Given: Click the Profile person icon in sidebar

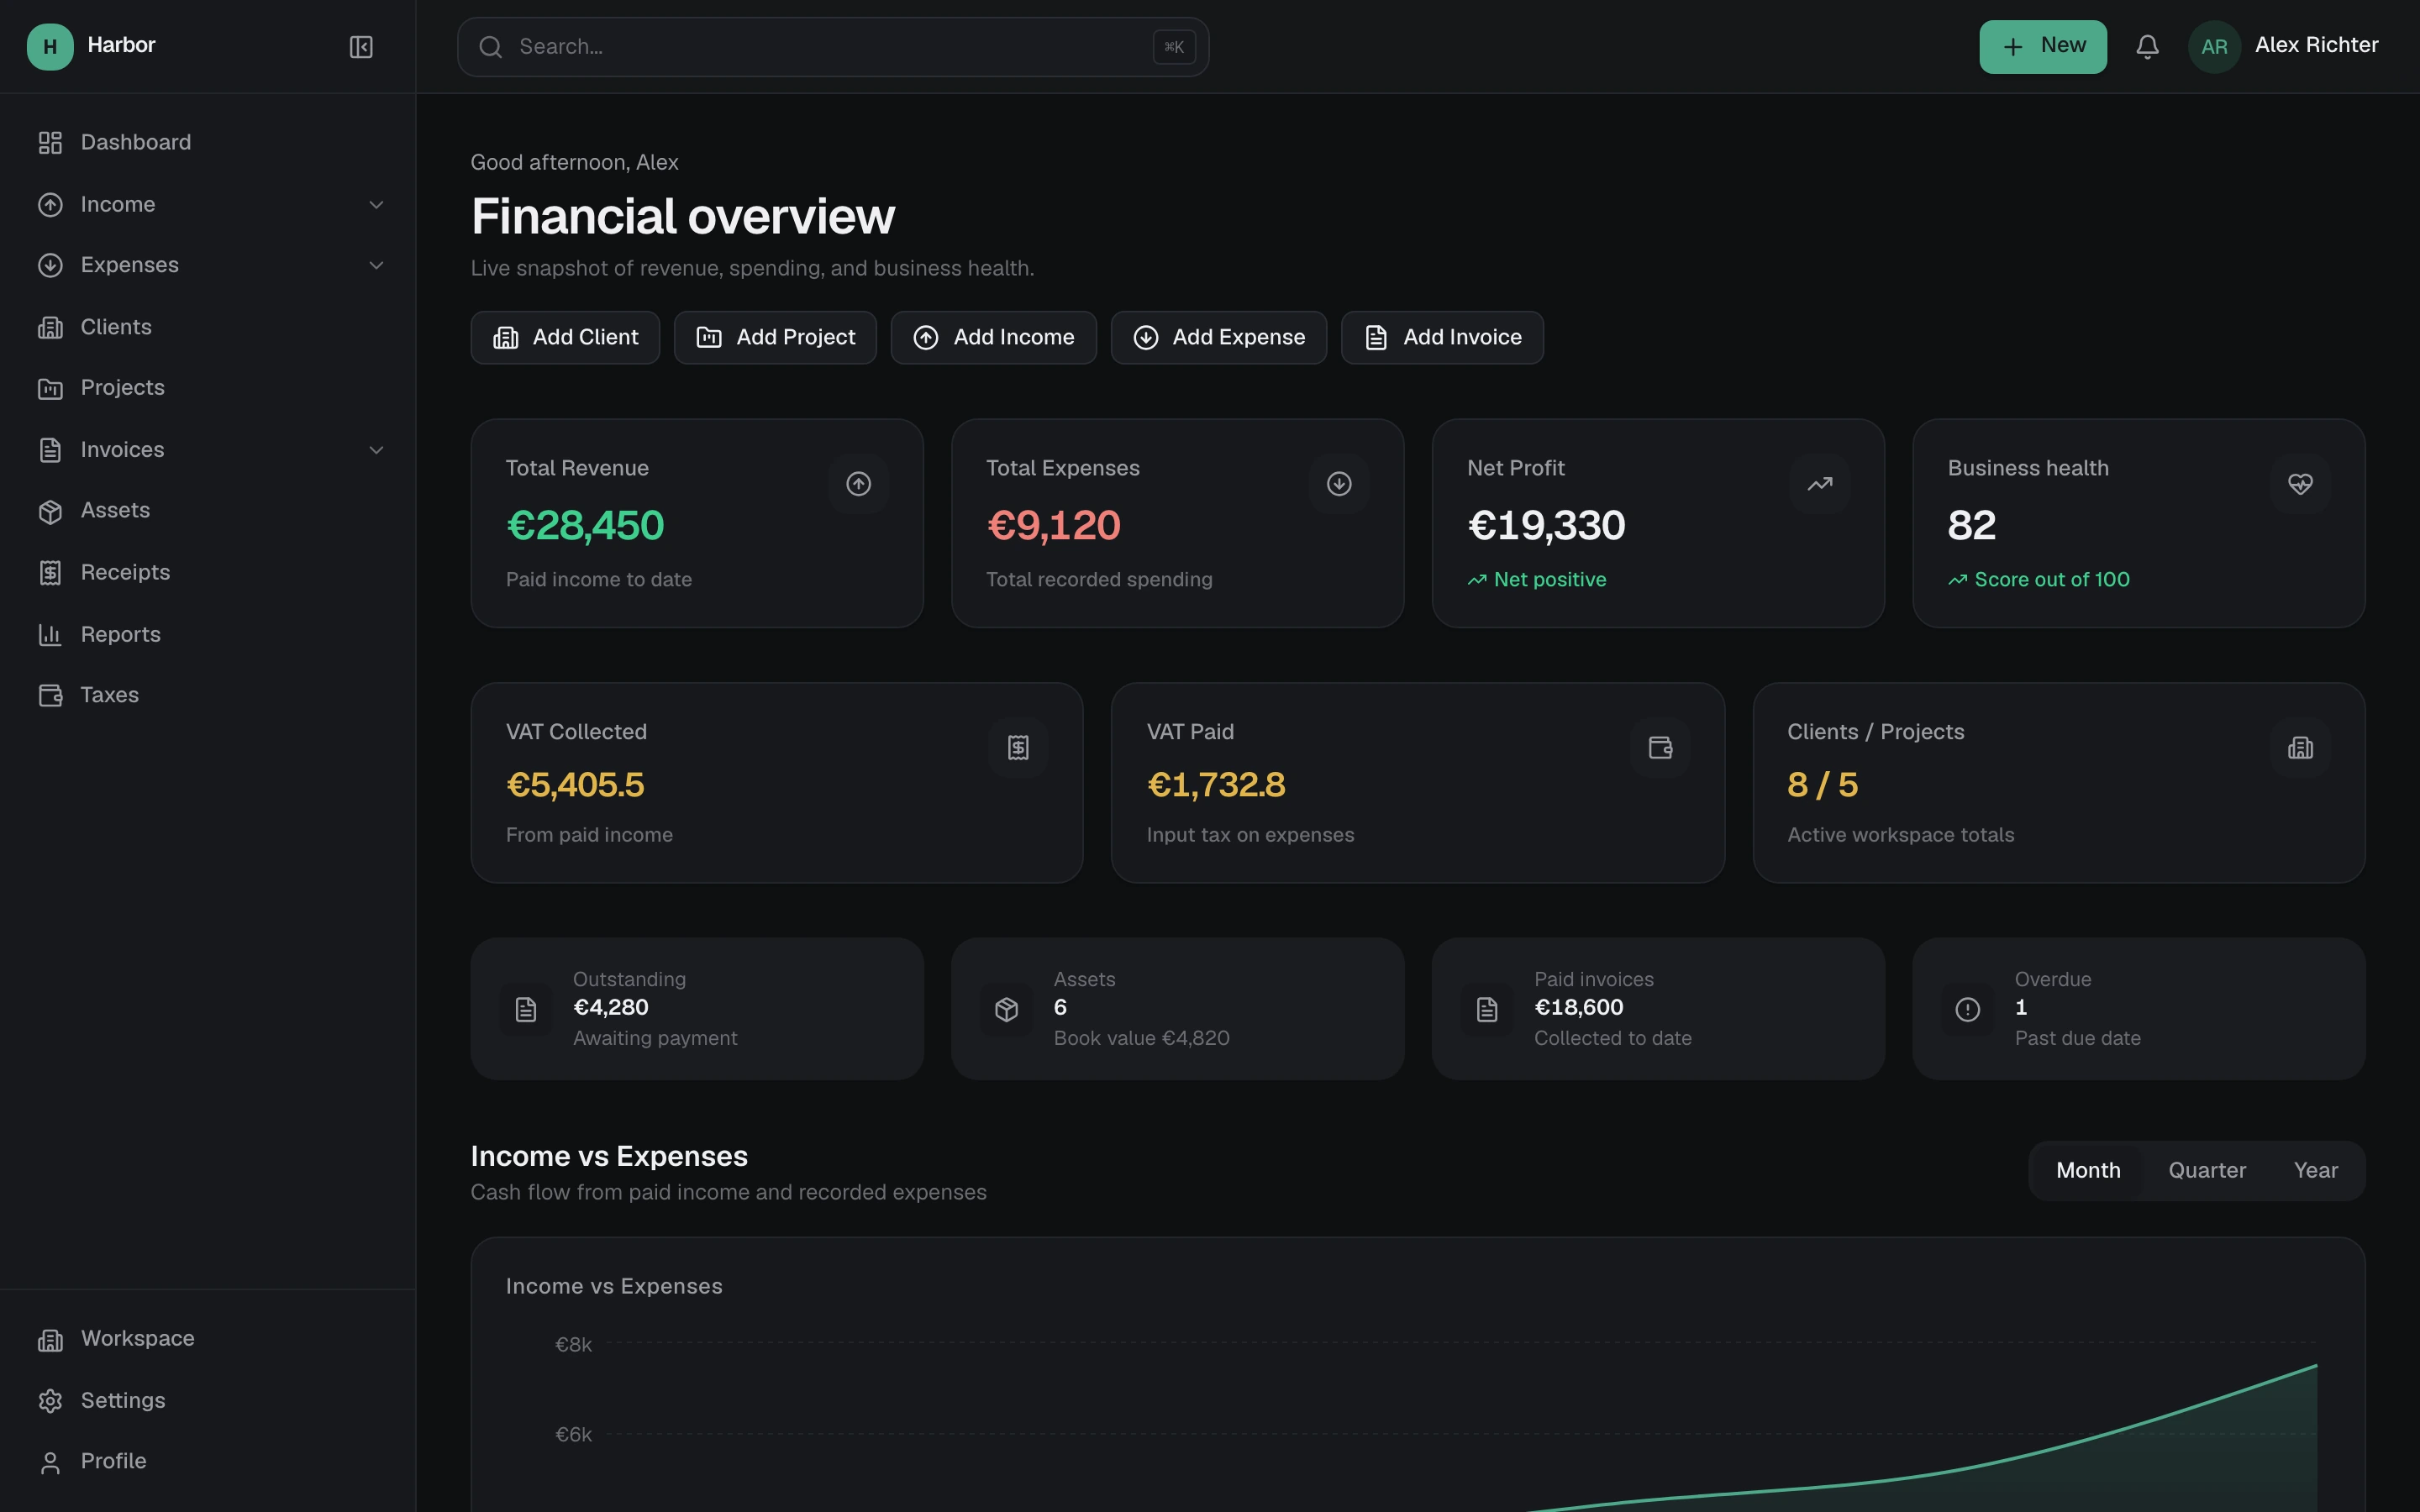Looking at the screenshot, I should pyautogui.click(x=50, y=1462).
